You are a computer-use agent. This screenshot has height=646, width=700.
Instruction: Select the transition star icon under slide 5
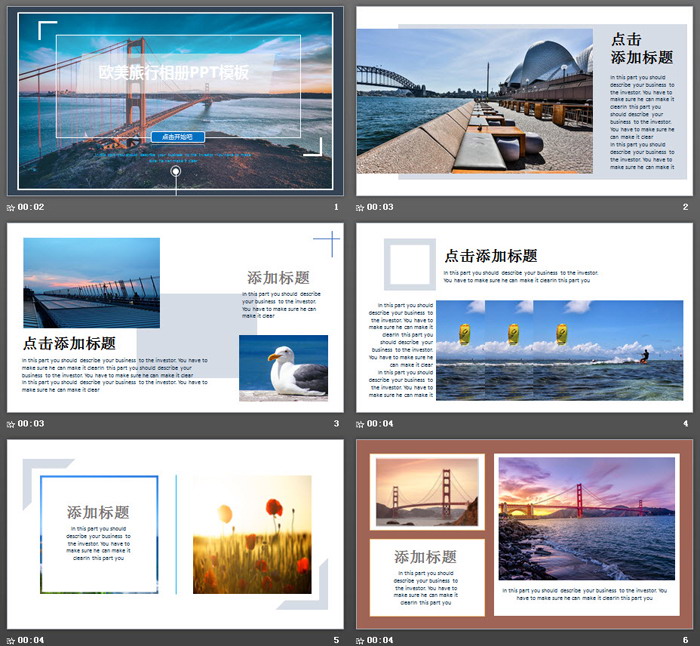pyautogui.click(x=11, y=639)
